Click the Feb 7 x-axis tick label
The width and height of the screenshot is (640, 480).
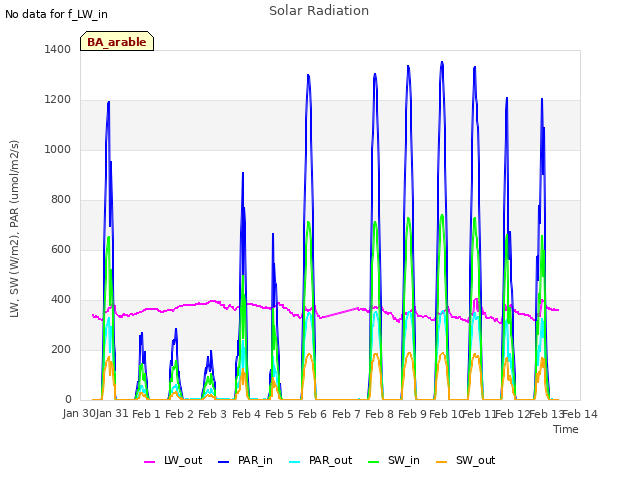tap(346, 414)
